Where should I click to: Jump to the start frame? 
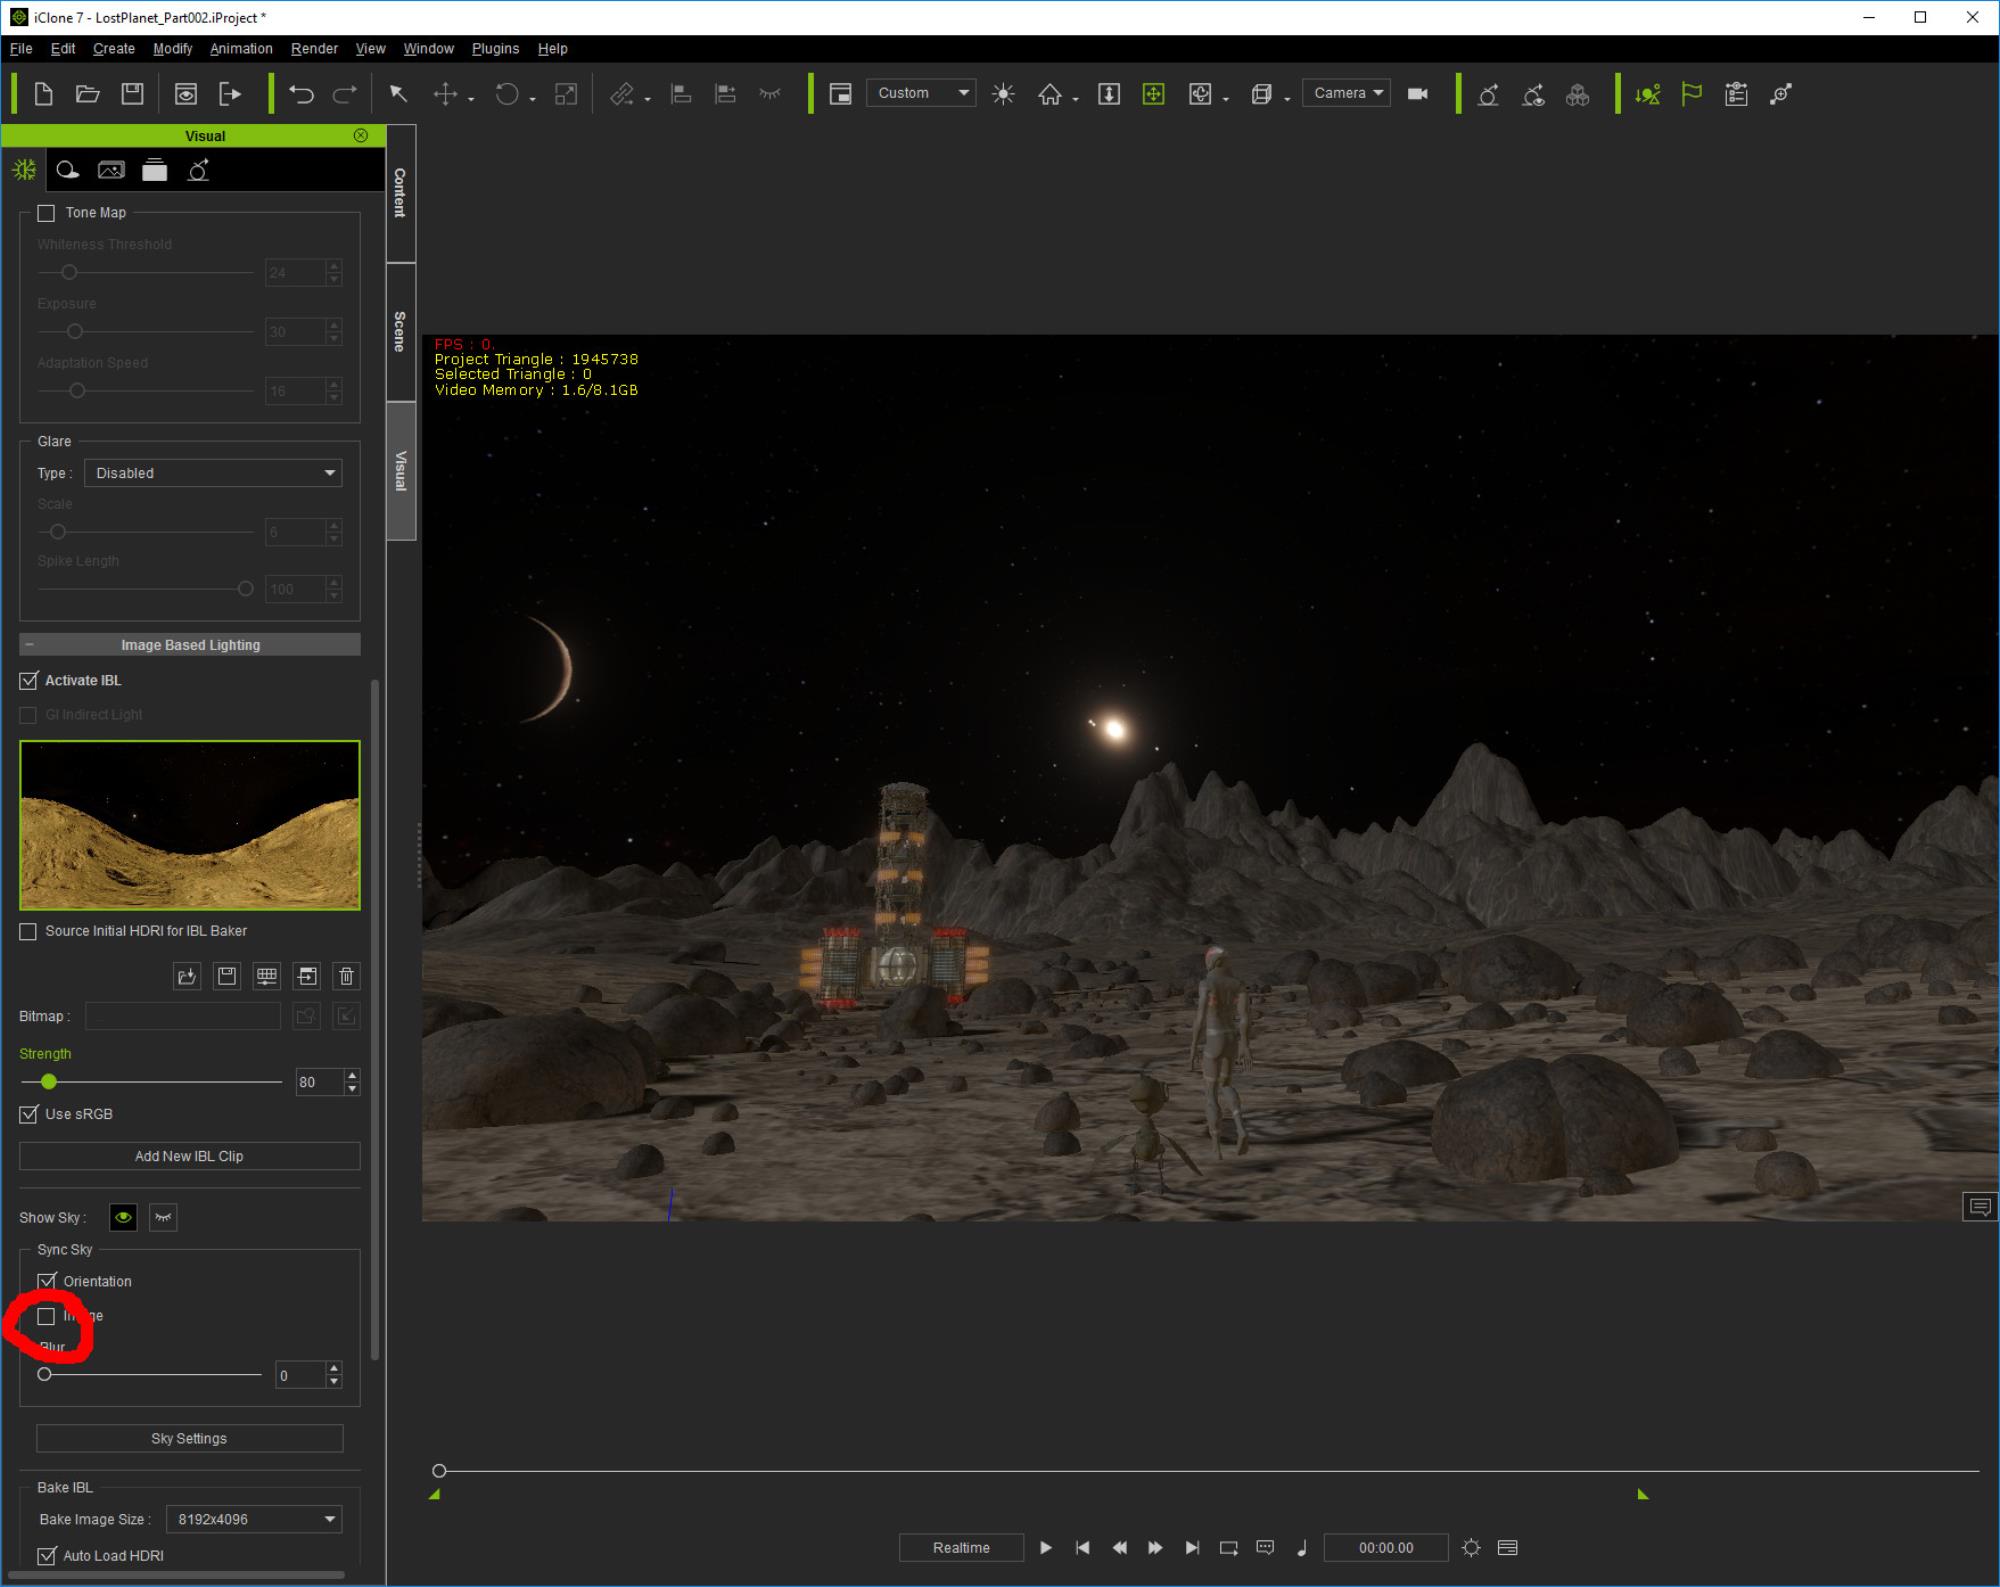coord(1082,1547)
